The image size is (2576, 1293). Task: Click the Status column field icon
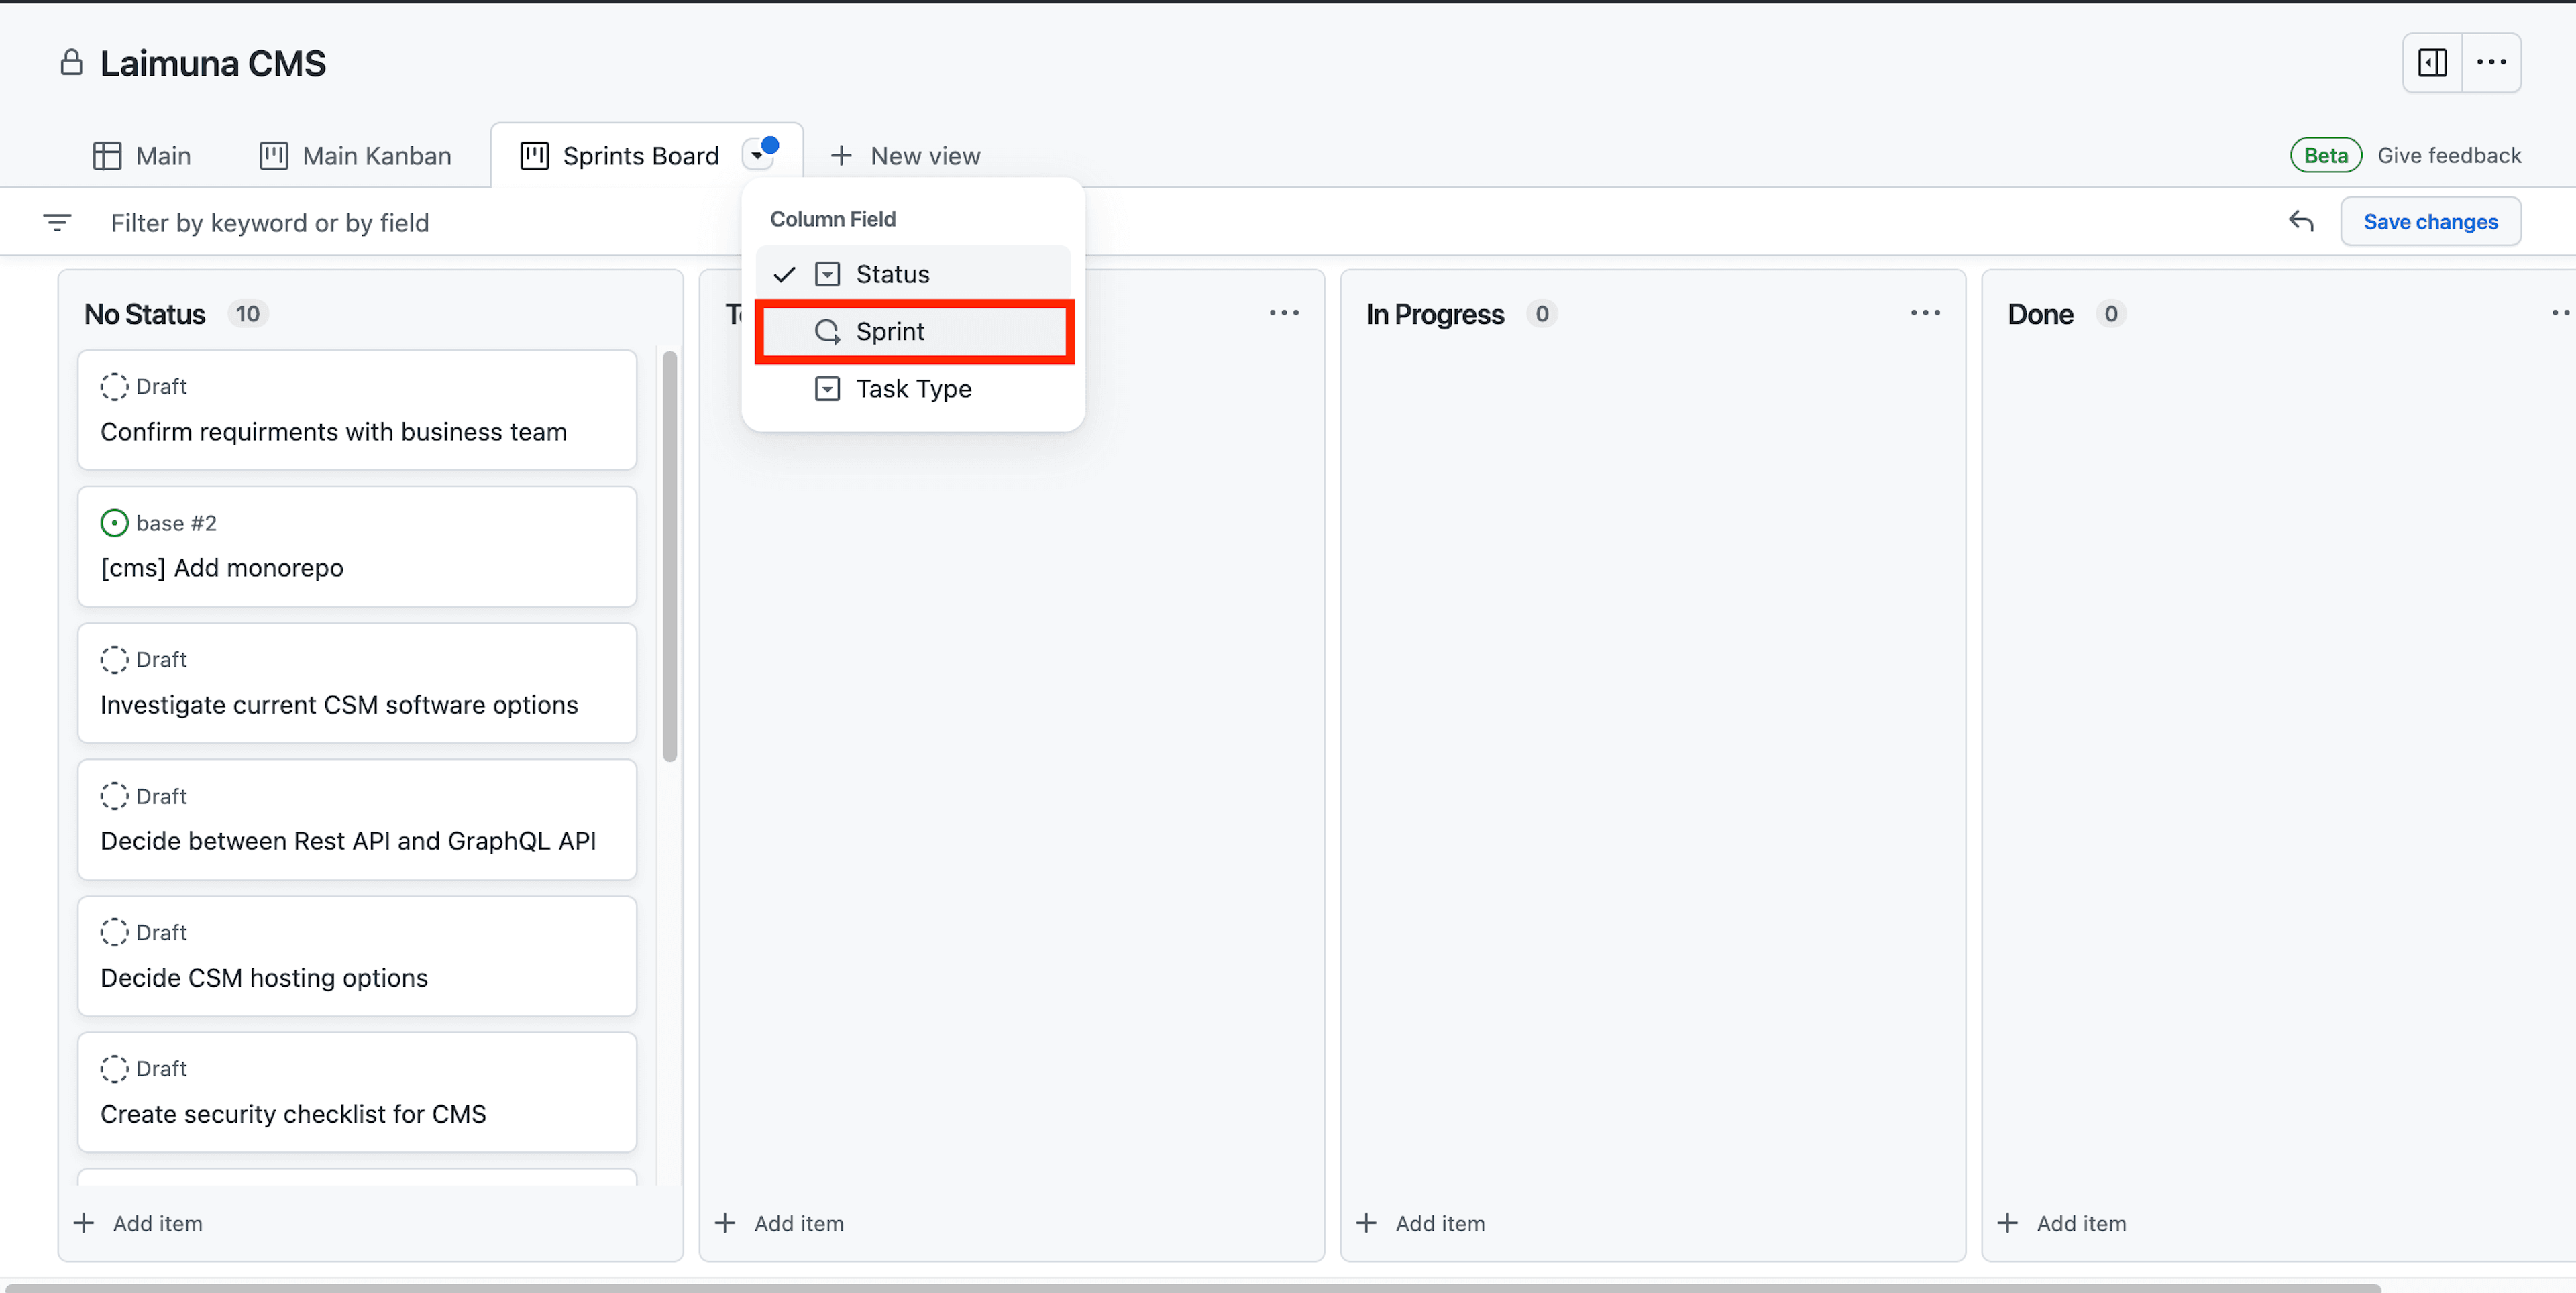[x=826, y=274]
